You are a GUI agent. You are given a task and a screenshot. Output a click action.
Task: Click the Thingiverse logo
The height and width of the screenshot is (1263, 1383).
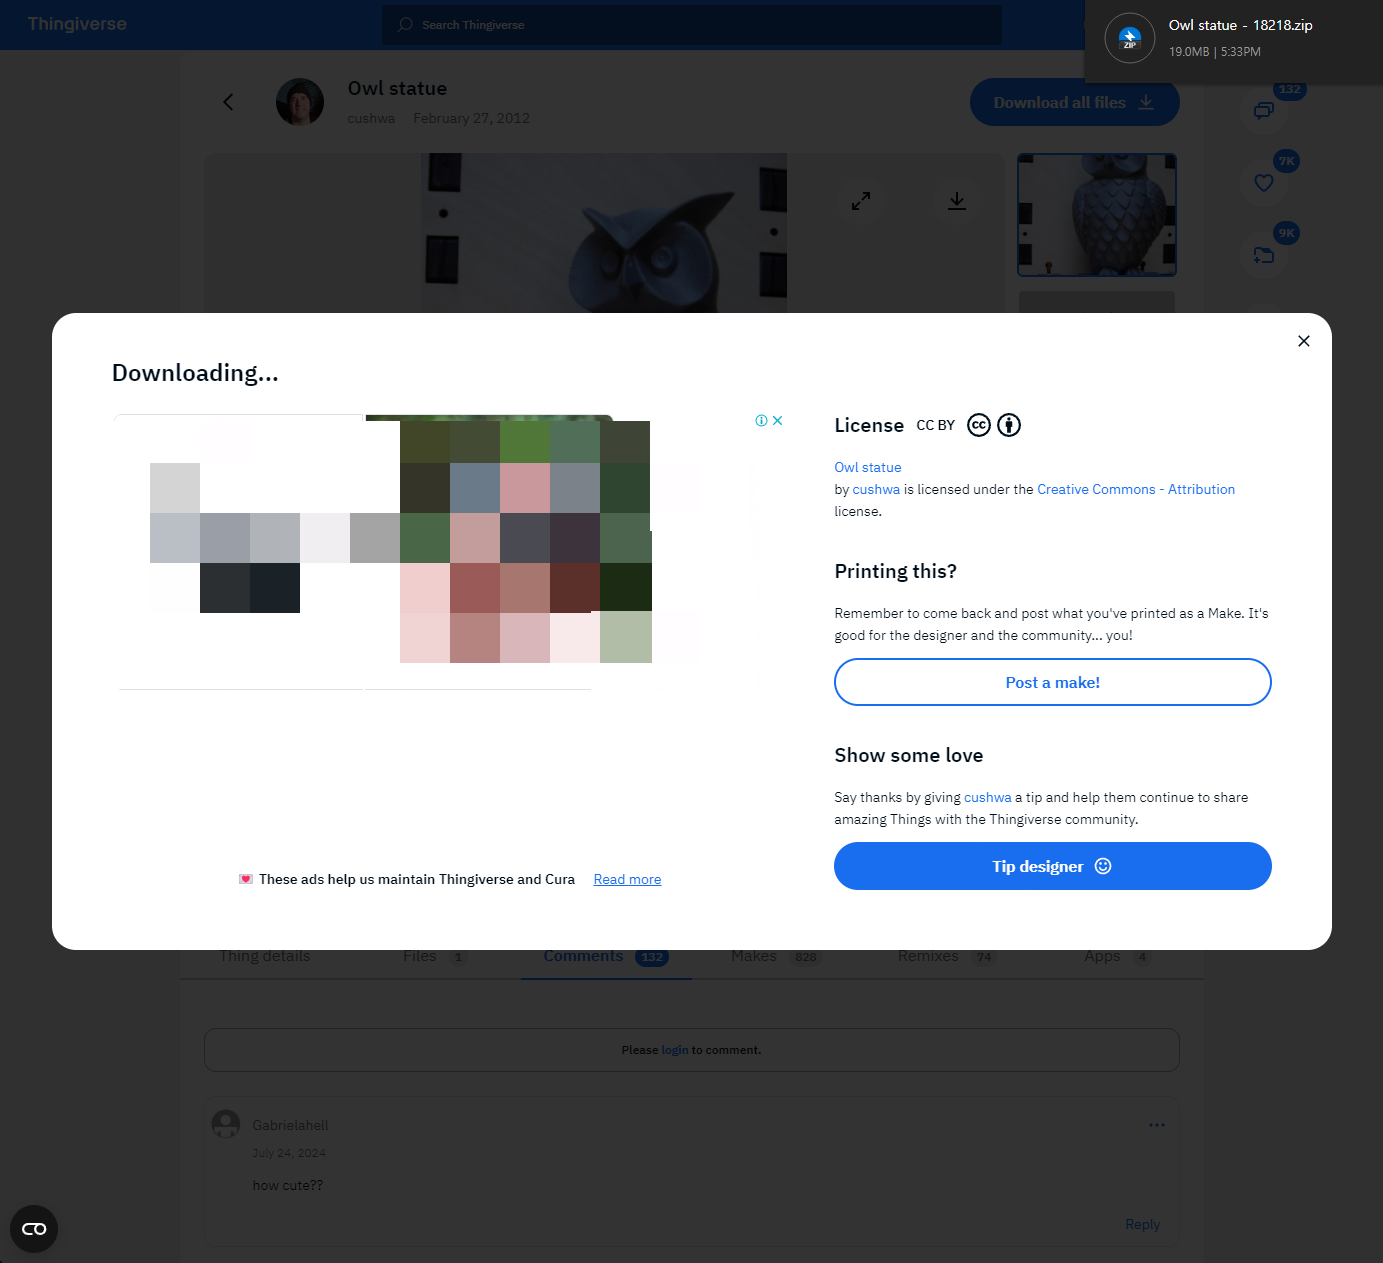[77, 24]
